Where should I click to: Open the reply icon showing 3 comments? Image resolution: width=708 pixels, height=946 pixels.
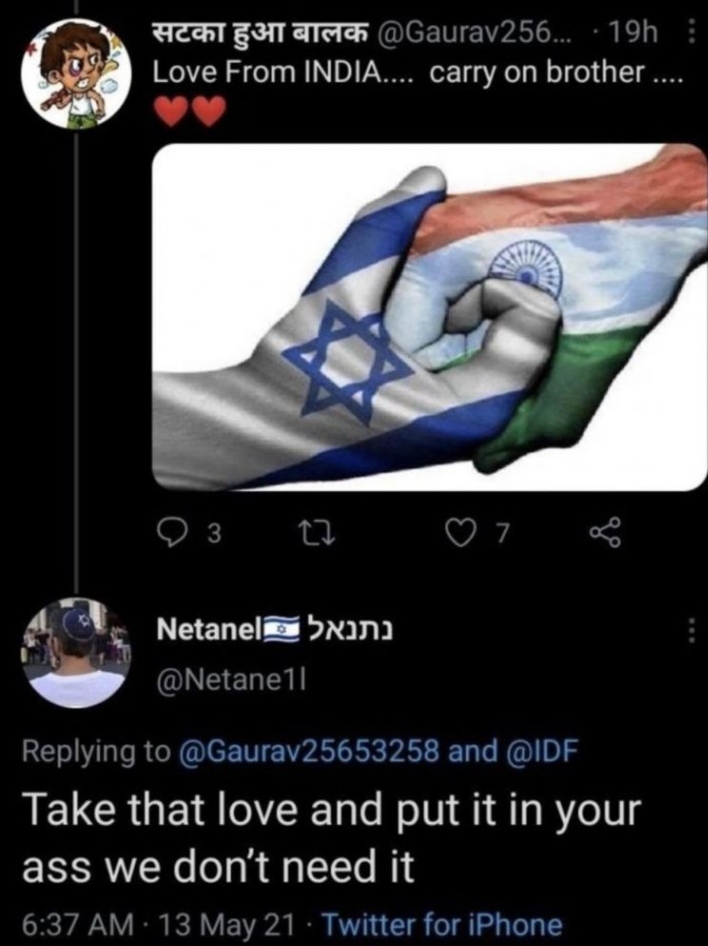point(171,533)
